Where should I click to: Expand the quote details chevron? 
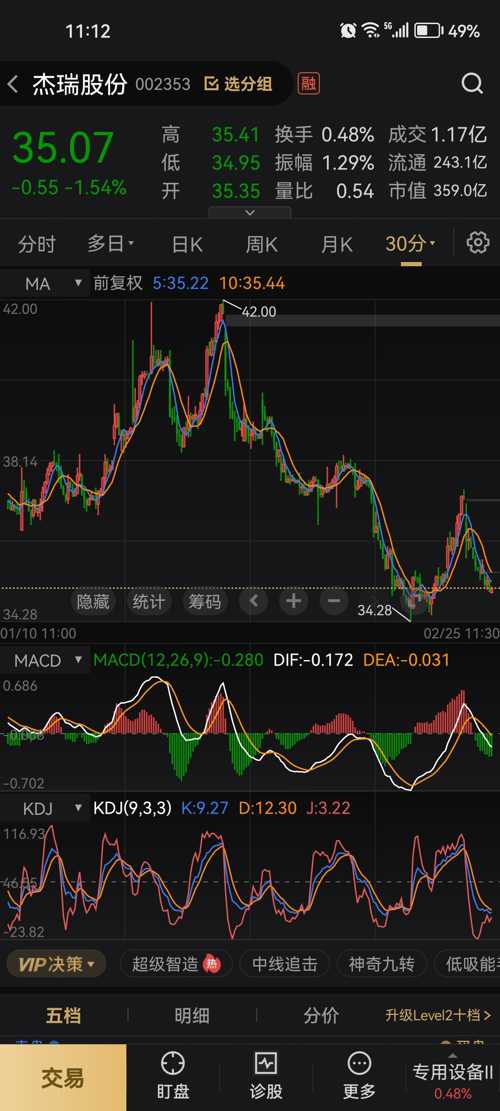[x=249, y=213]
